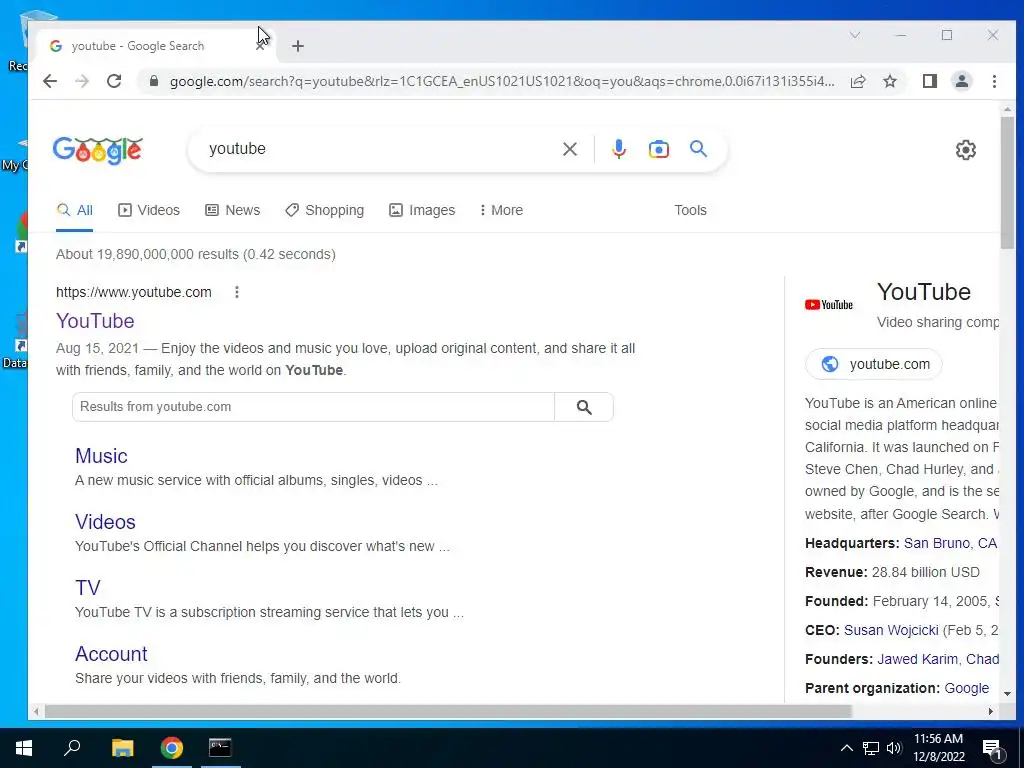The height and width of the screenshot is (768, 1024).
Task: Click YouTube logo in knowledge panel
Action: [829, 305]
